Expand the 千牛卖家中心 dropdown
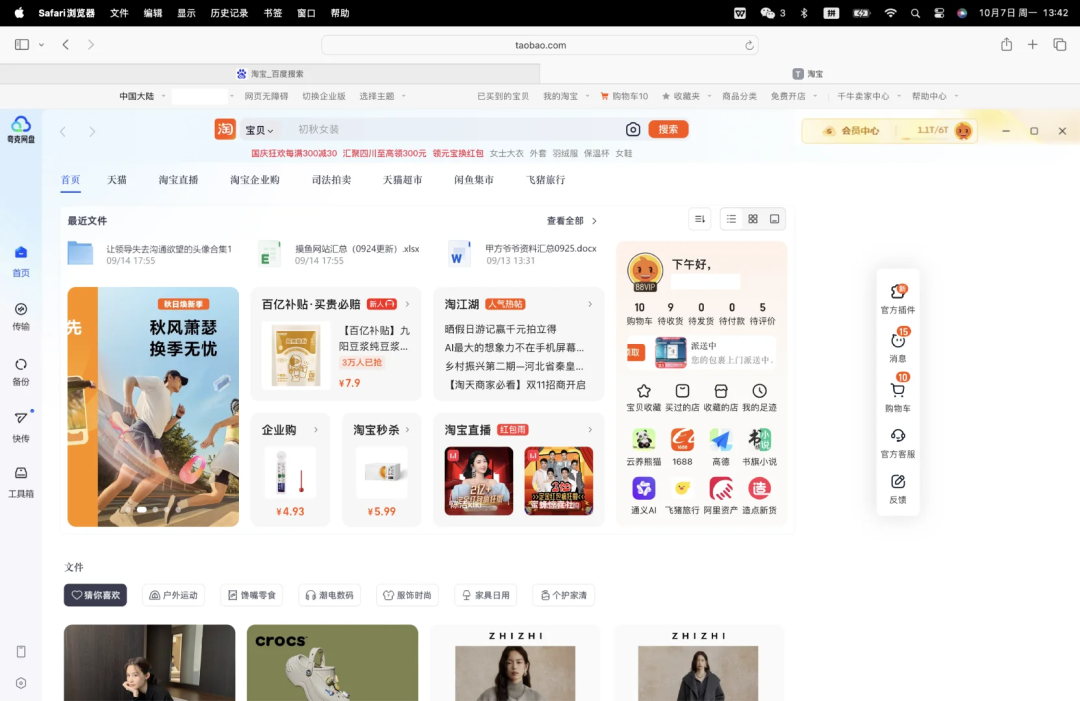Viewport: 1080px width, 701px height. point(869,96)
